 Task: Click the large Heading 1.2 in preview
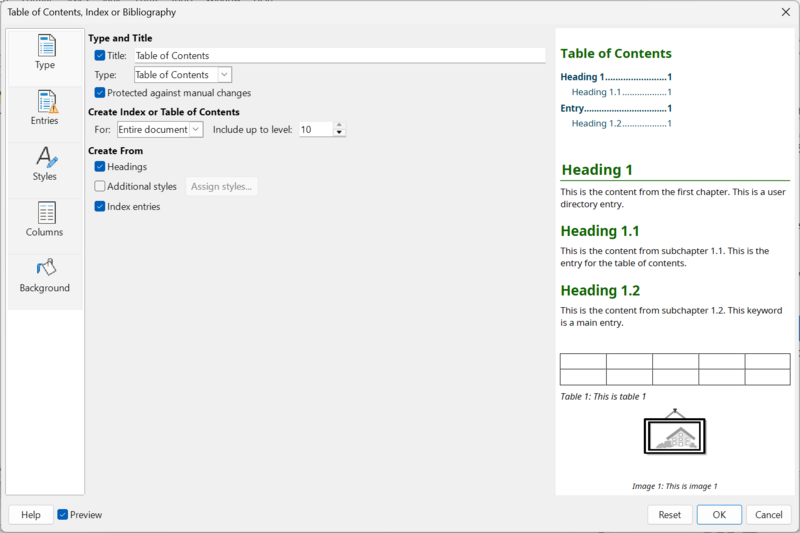point(600,290)
